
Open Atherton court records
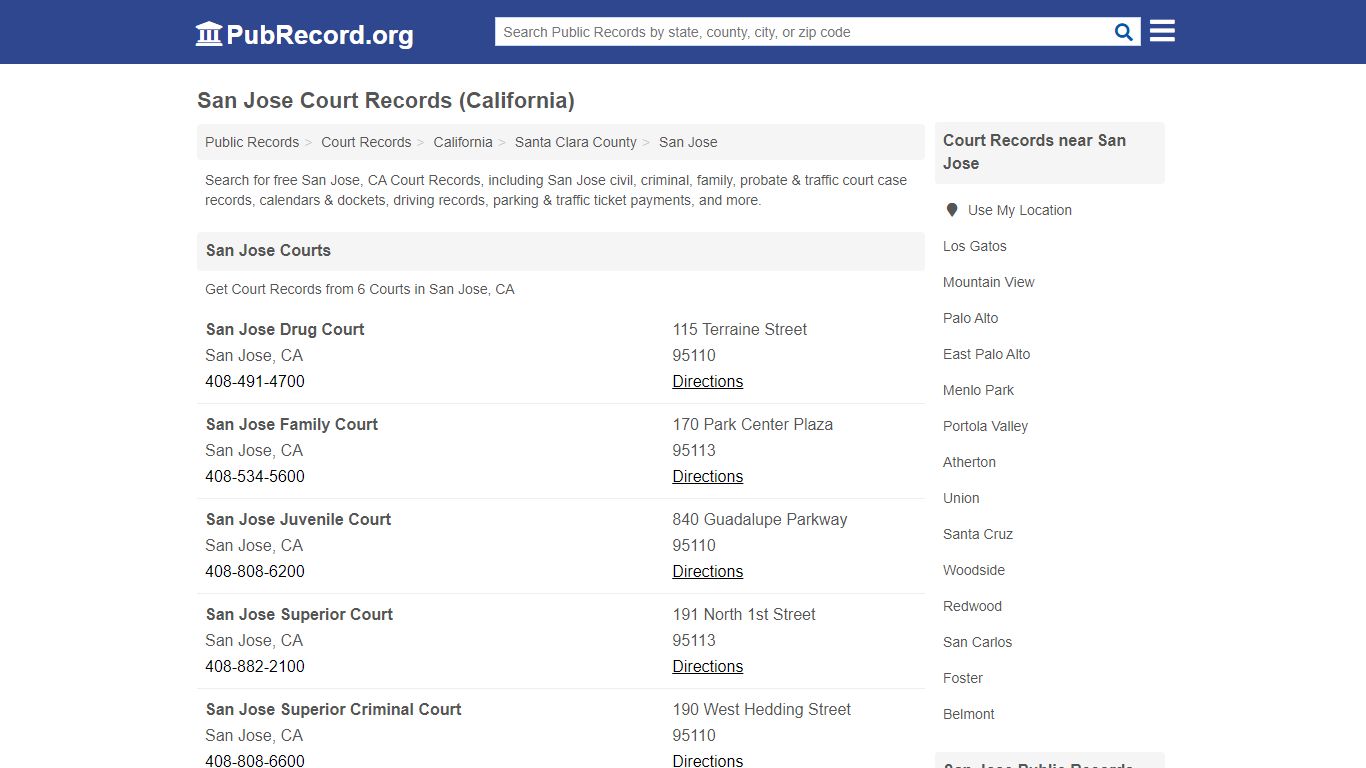coord(970,462)
